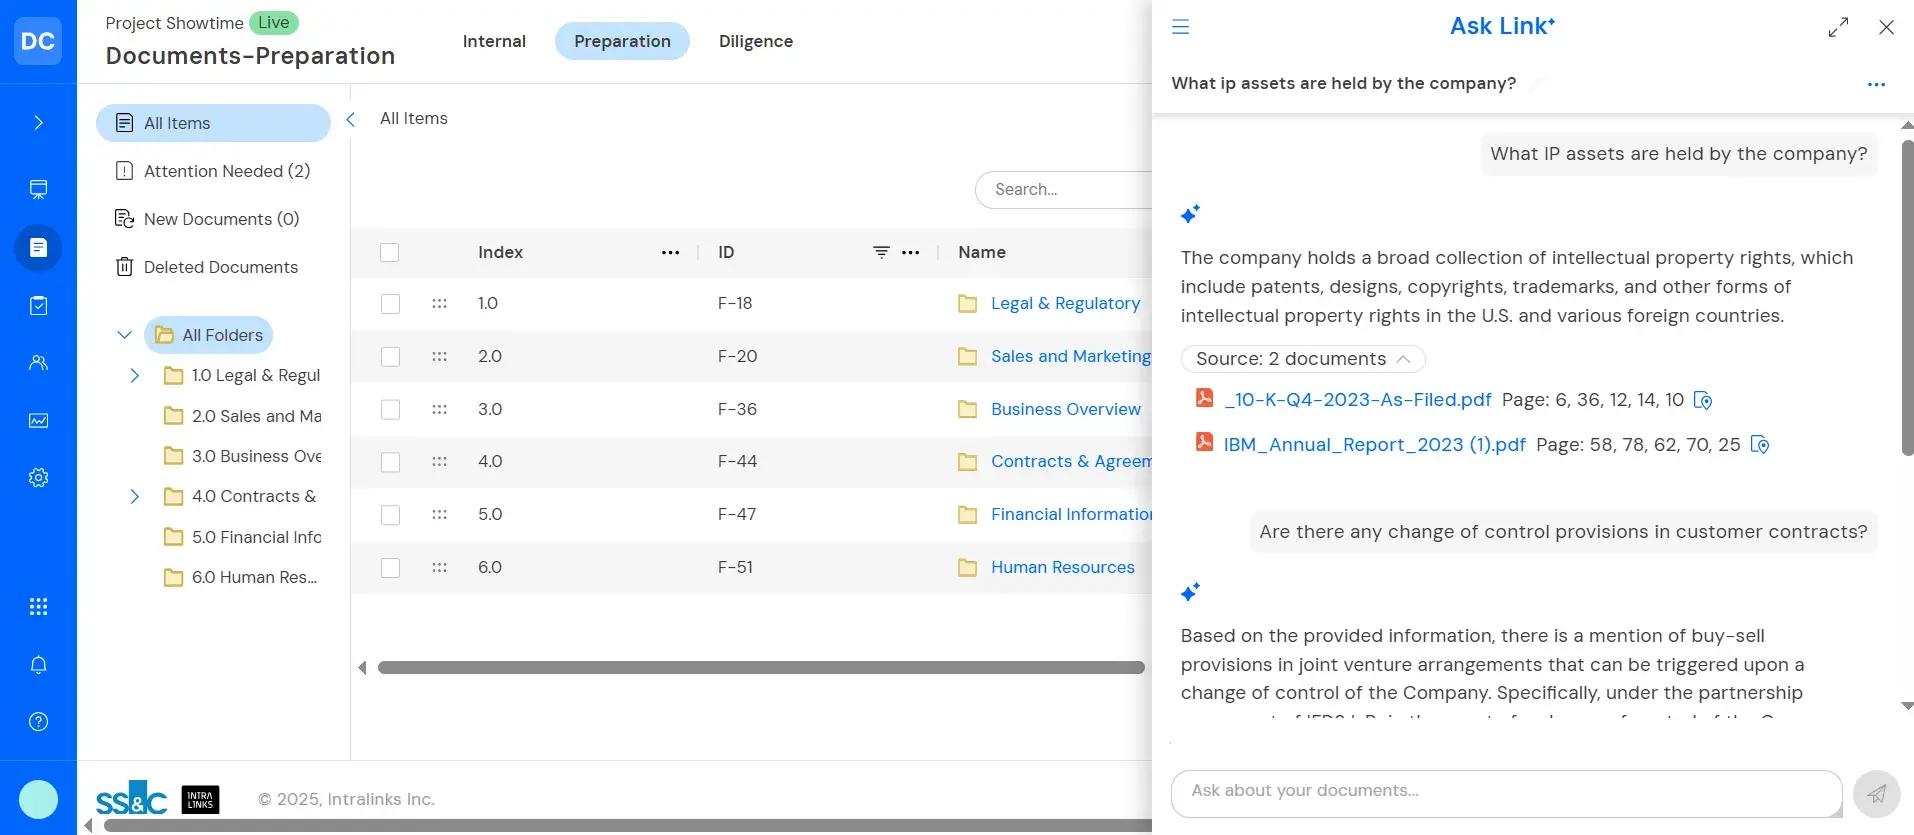Check the box for Legal & Regulatory row
Viewport: 1914px width, 835px height.
(x=390, y=304)
